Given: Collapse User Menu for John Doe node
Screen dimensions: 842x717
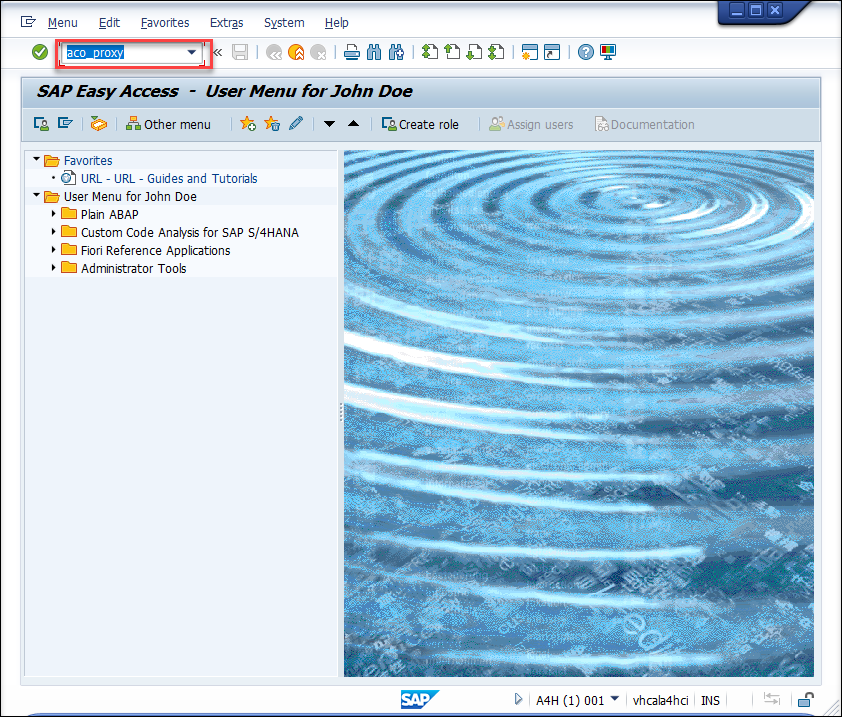Looking at the screenshot, I should (x=37, y=195).
